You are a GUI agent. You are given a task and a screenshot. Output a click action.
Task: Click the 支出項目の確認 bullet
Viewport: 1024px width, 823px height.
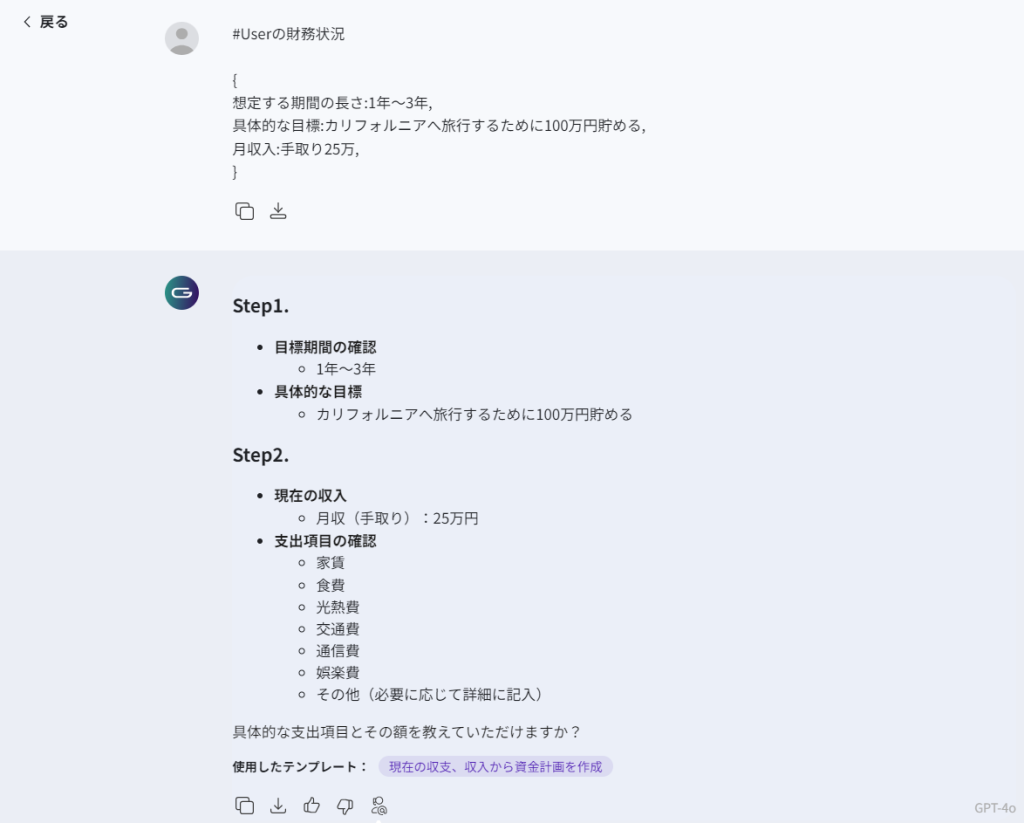325,541
